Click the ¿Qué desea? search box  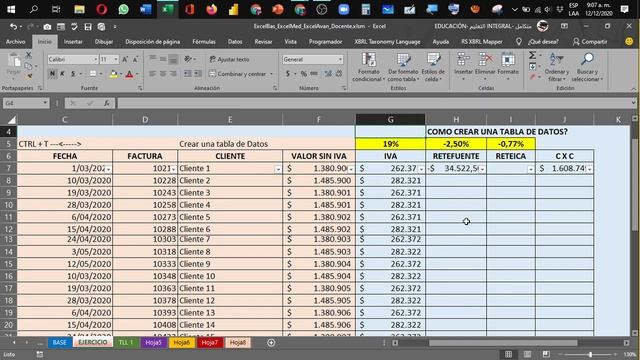tap(543, 42)
